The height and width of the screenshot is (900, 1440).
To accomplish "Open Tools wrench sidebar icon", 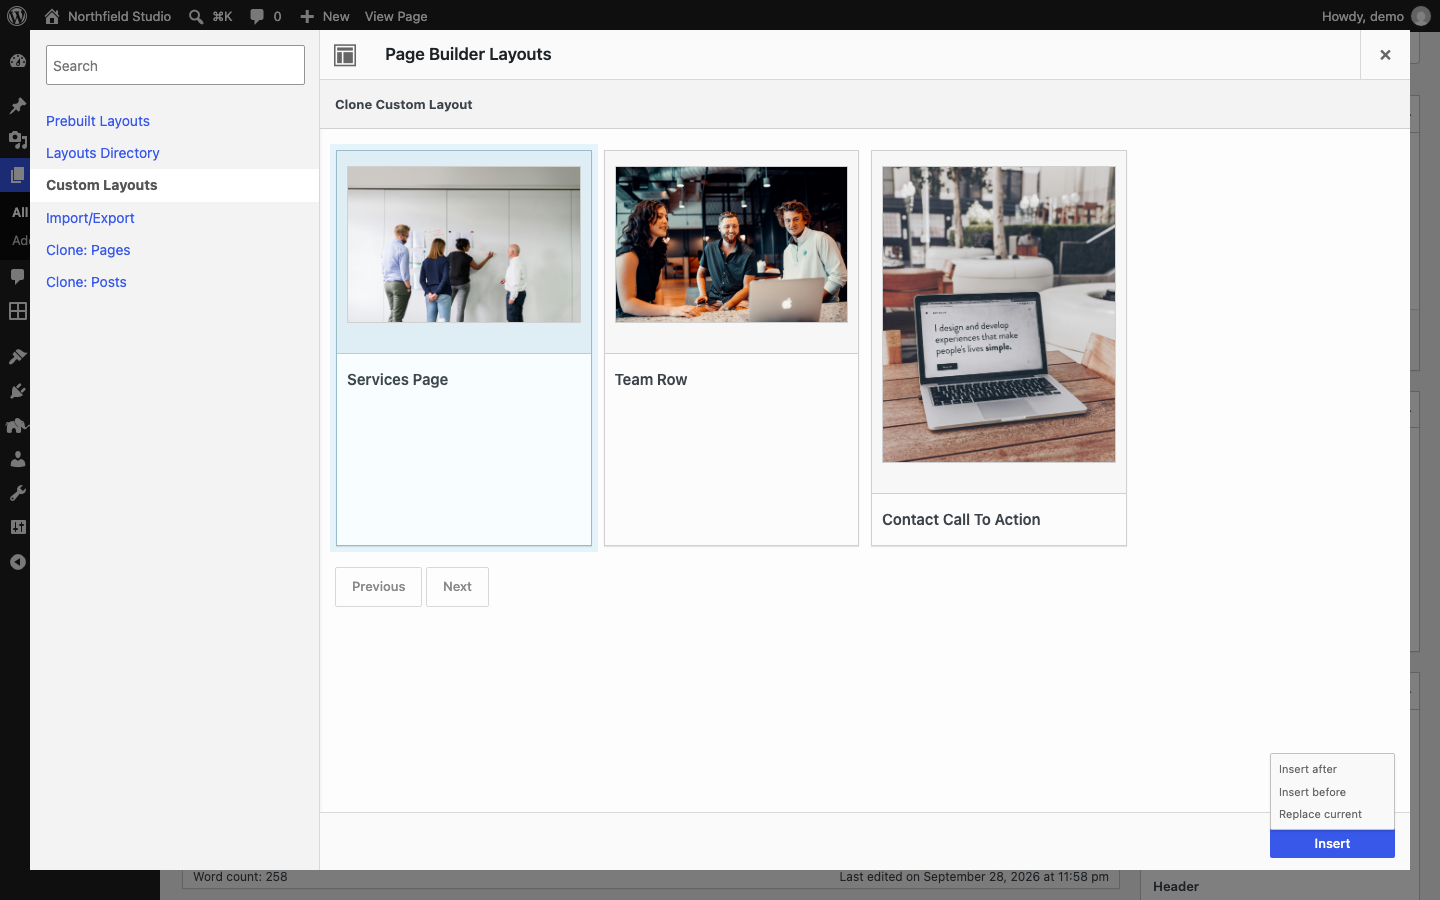I will click(17, 493).
